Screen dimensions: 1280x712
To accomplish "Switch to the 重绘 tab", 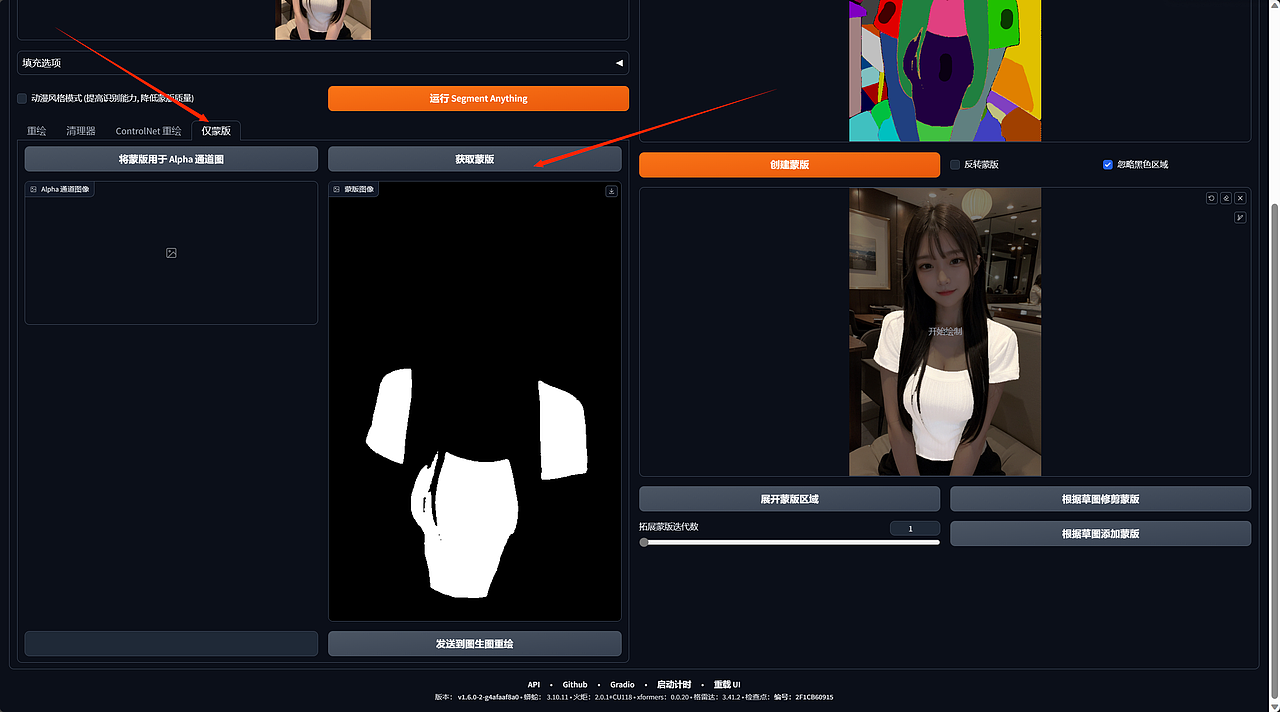I will (x=36, y=131).
